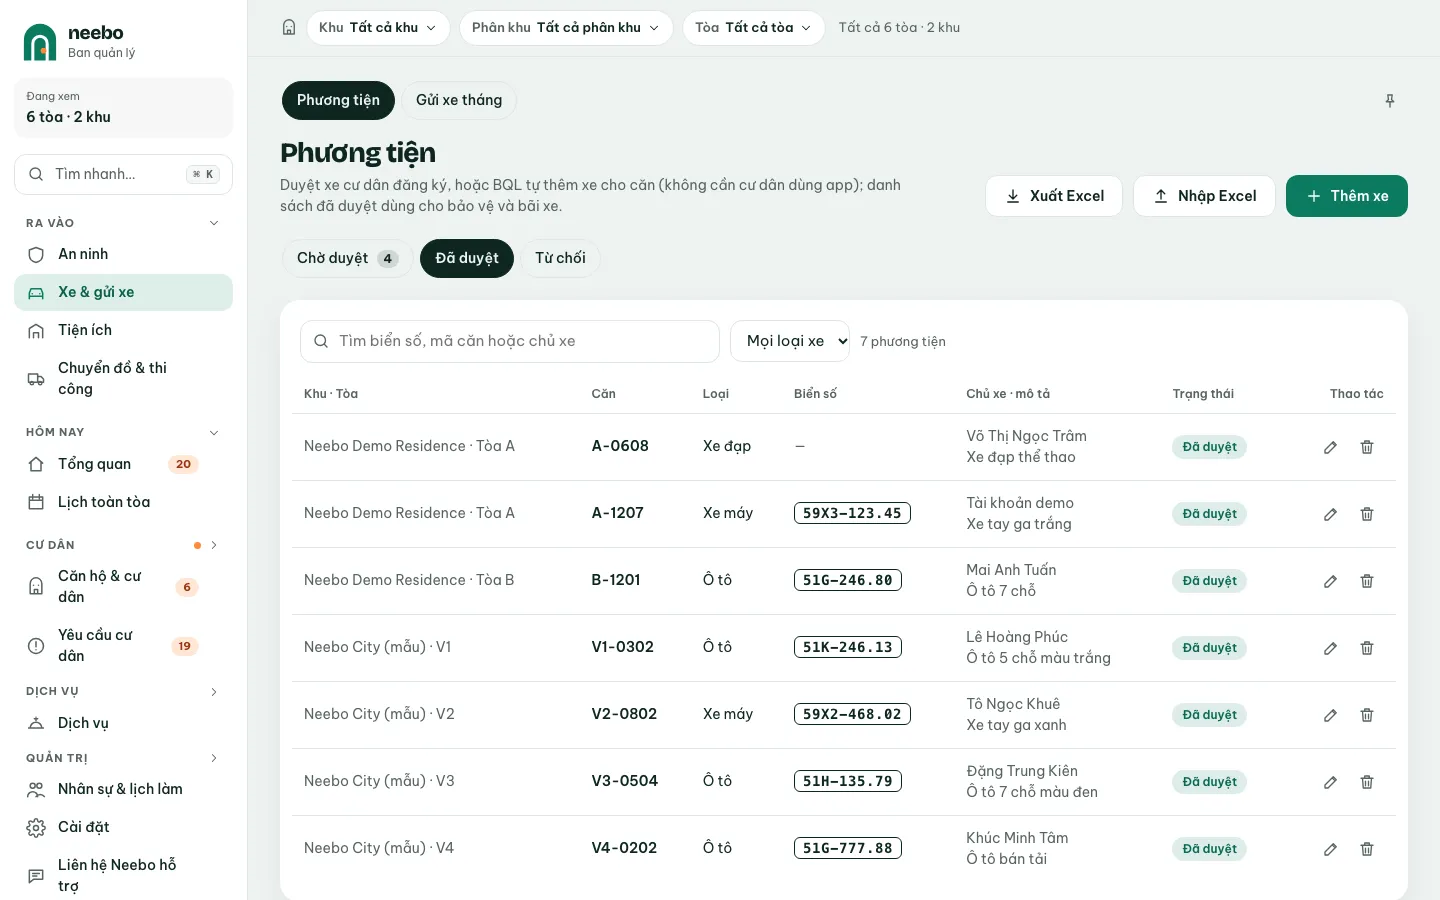
Task: Show the Từ chối rejected list
Action: [x=560, y=258]
